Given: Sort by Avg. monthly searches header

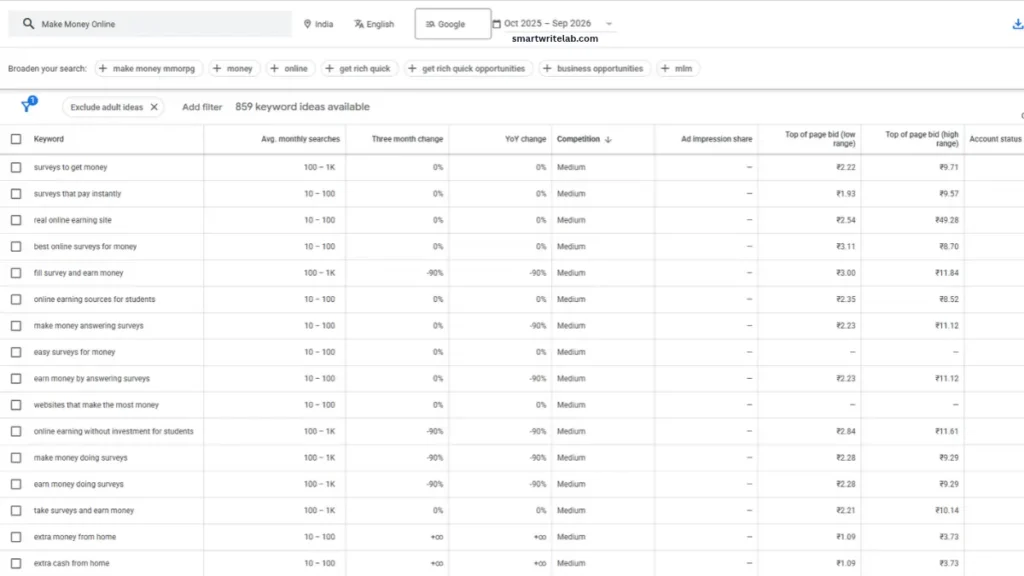Looking at the screenshot, I should coord(300,139).
